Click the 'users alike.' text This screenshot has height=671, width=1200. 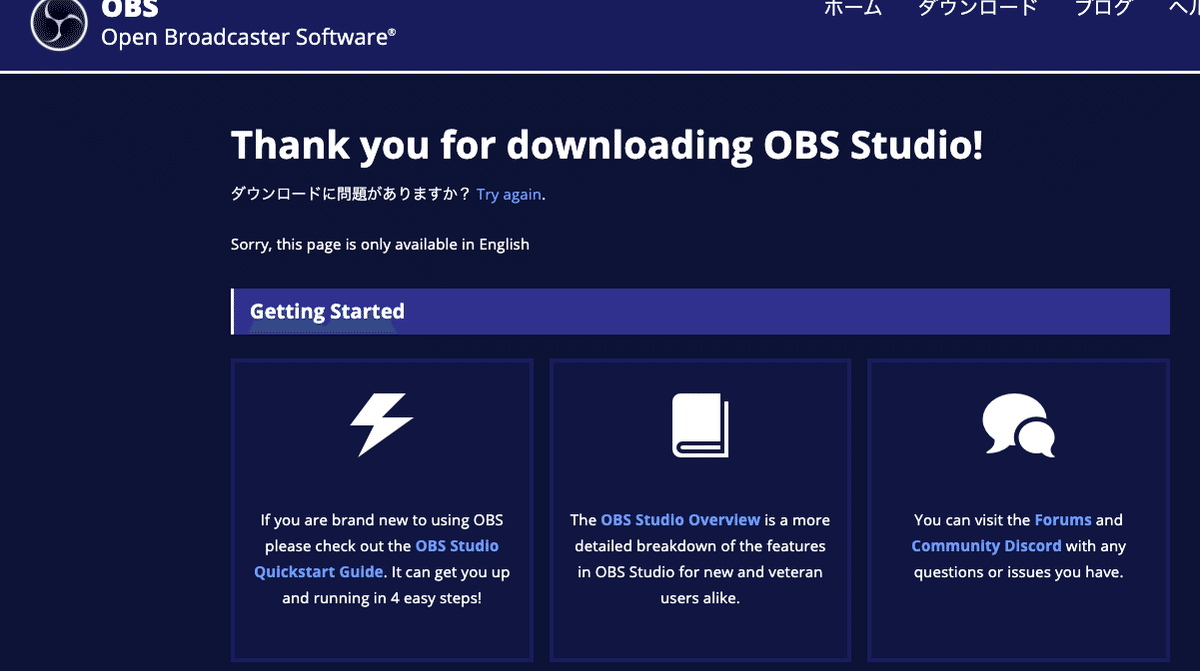[x=700, y=598]
